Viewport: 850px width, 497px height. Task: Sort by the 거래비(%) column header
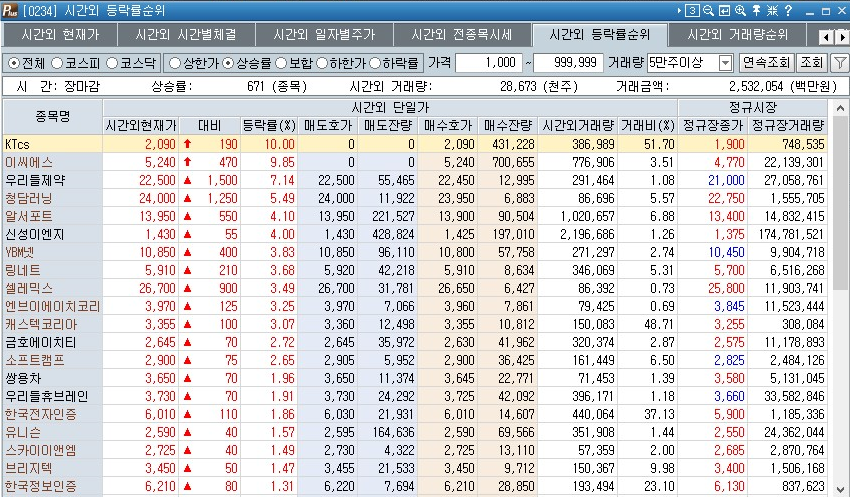tap(648, 126)
